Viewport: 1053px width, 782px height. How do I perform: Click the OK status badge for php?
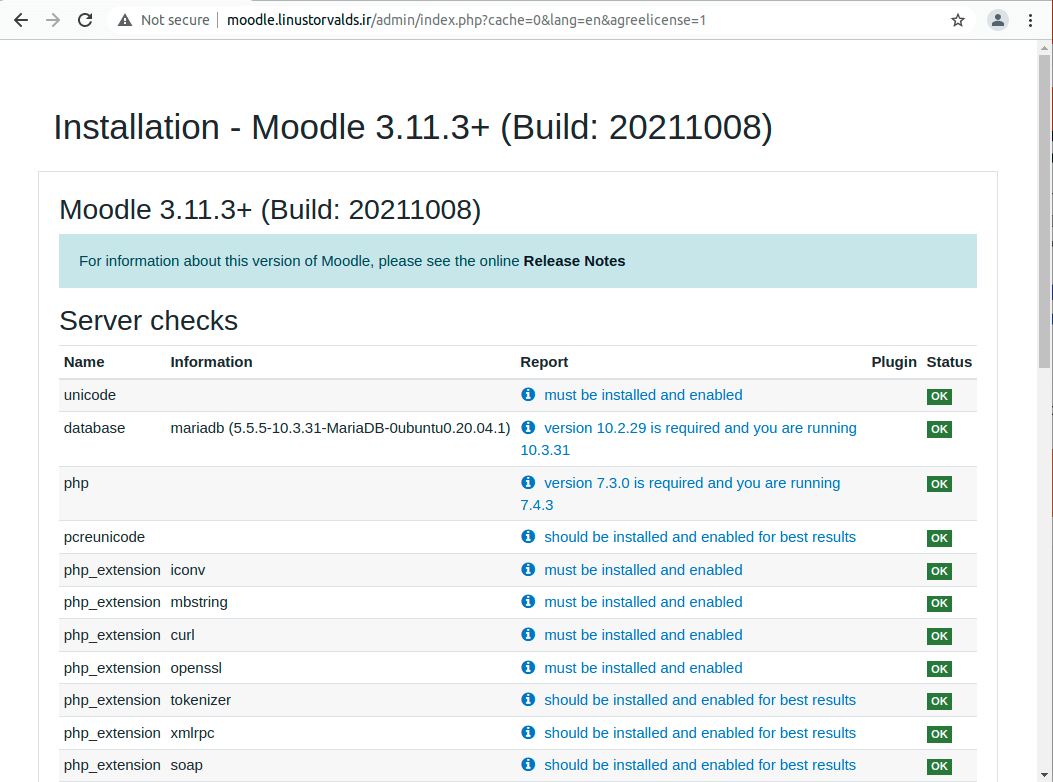pos(939,484)
